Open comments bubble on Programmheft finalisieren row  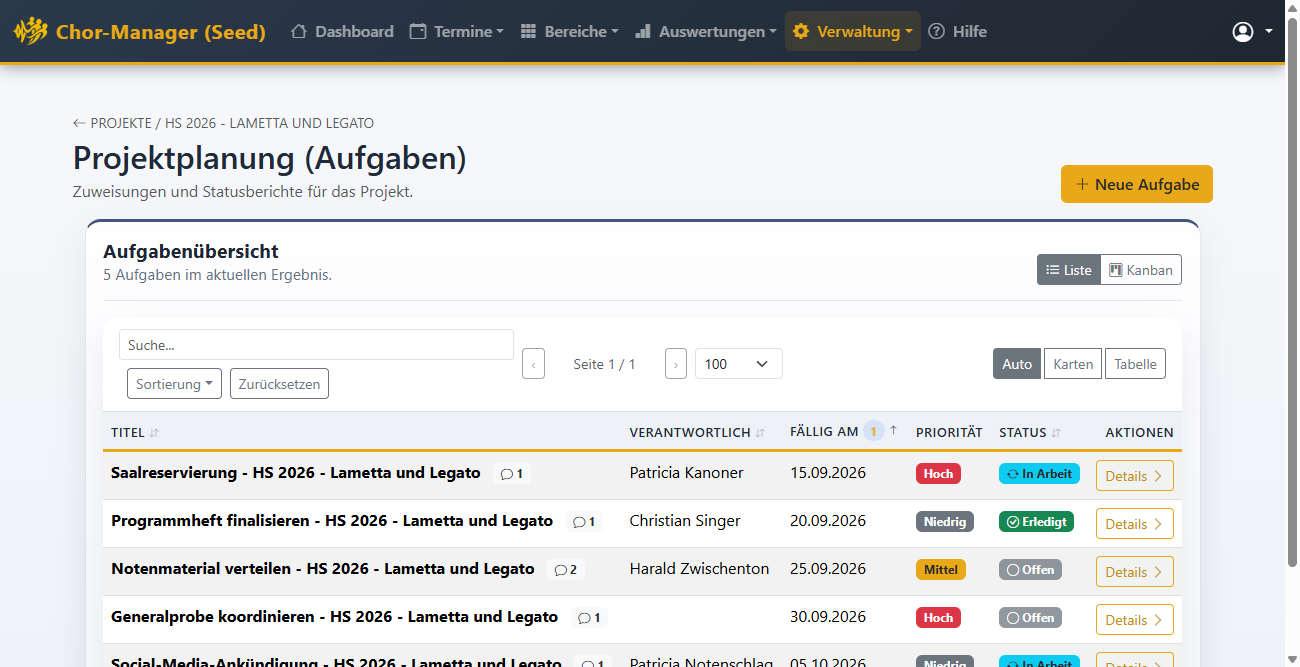[x=584, y=522]
